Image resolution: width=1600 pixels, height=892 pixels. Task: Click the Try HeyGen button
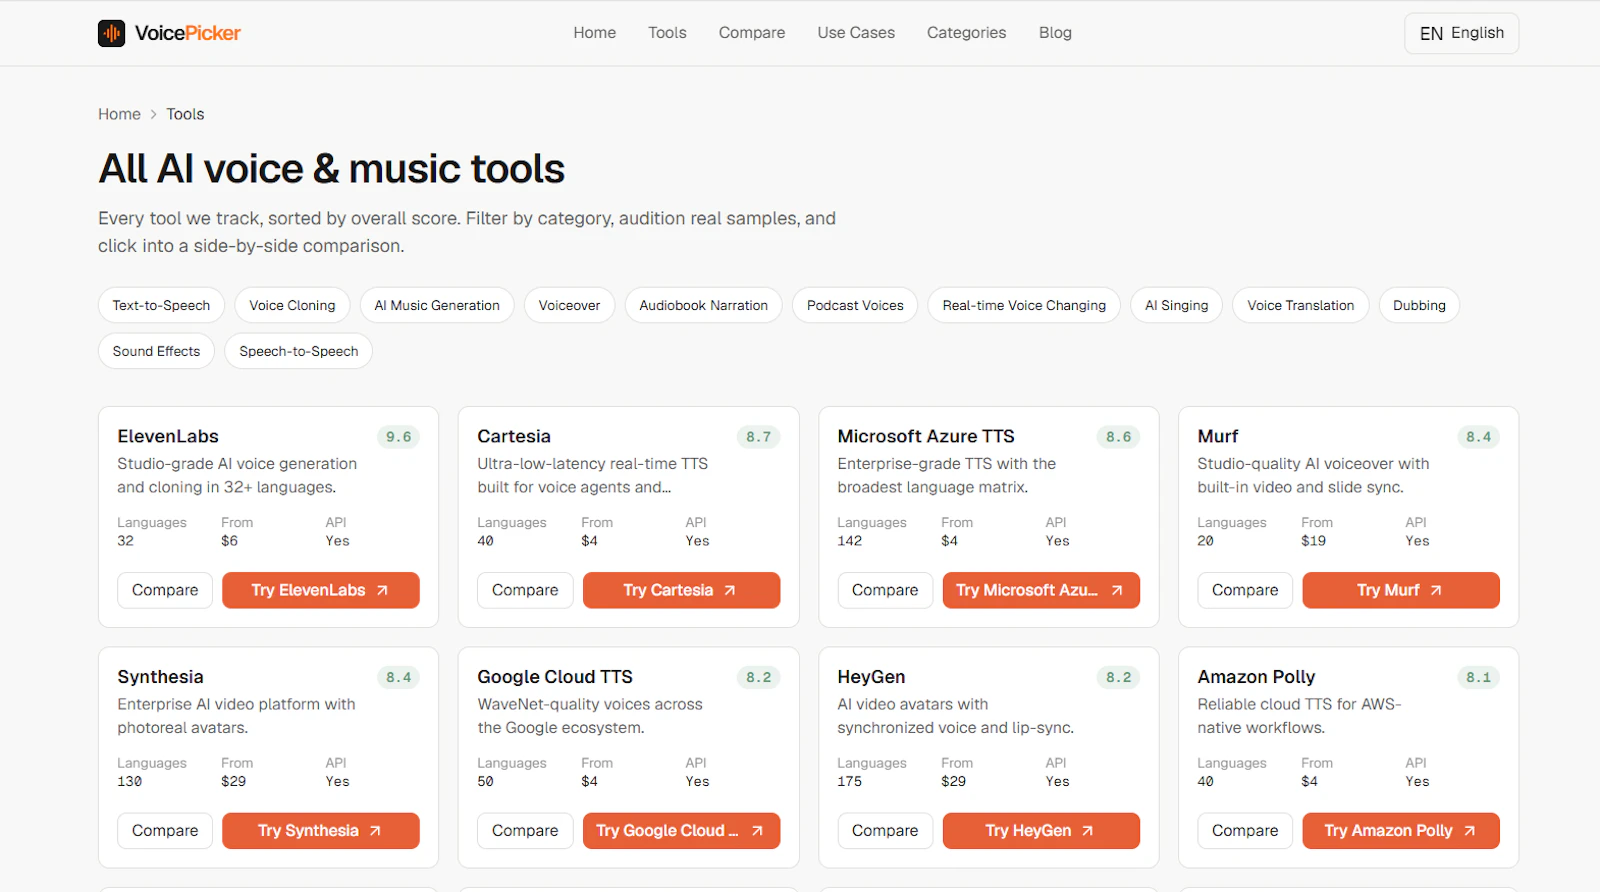[x=1041, y=830]
